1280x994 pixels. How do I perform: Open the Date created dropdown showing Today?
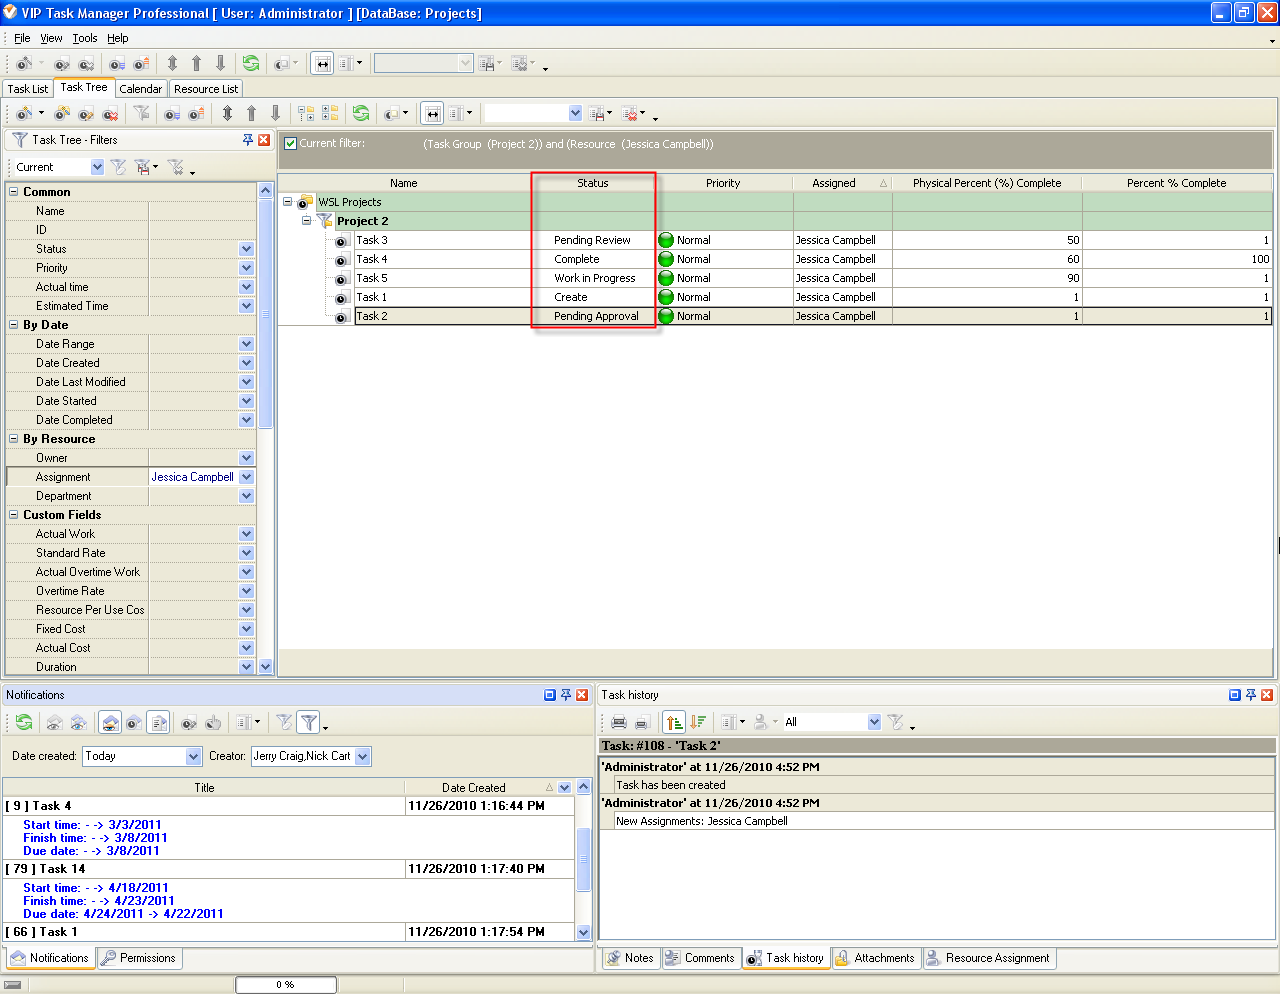click(x=194, y=757)
